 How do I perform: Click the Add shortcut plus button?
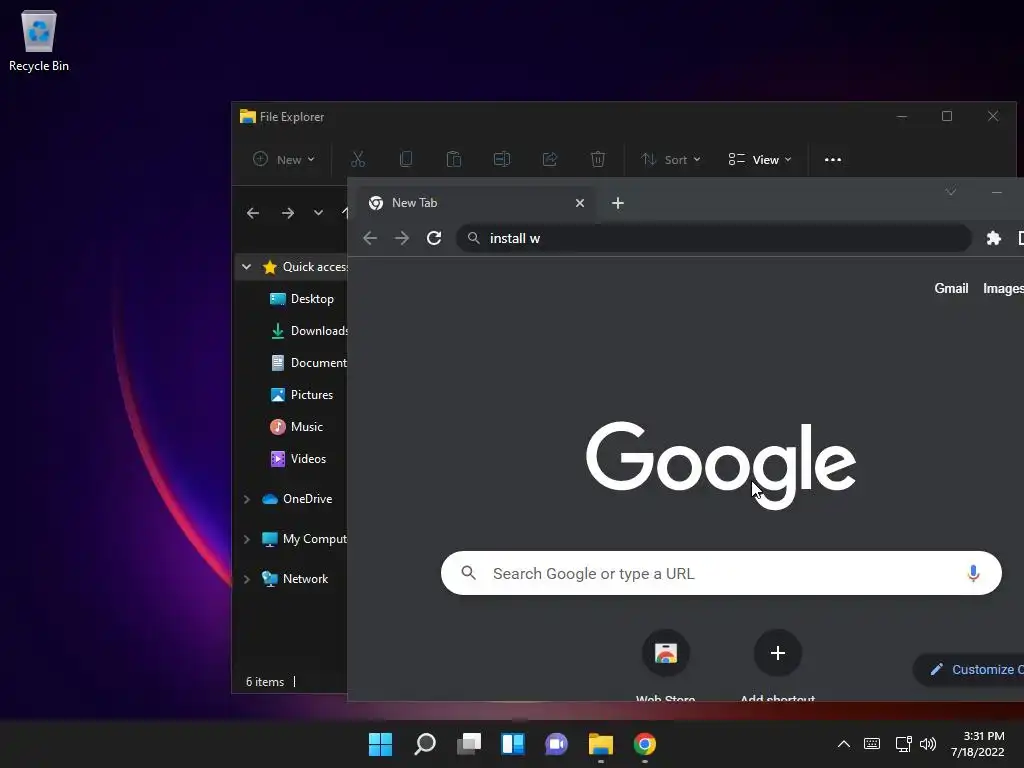[x=777, y=653]
